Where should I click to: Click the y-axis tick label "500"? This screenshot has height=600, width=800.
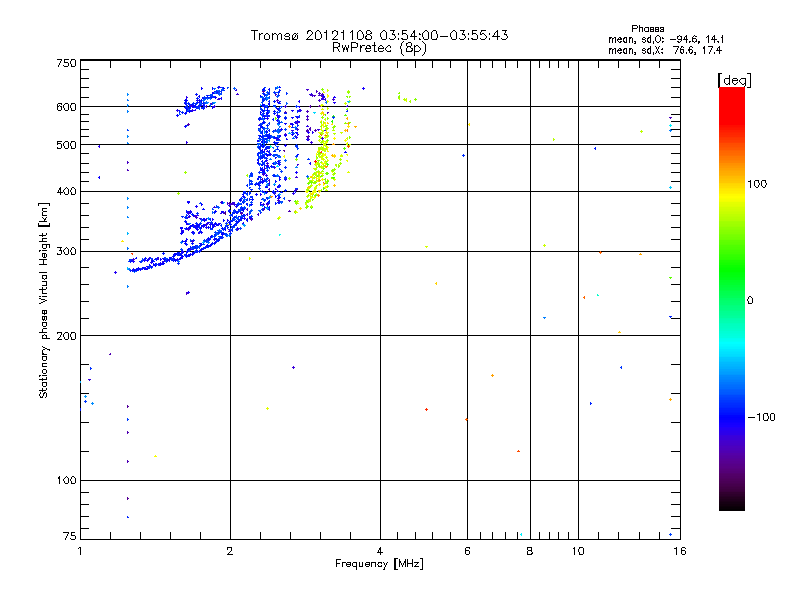[x=66, y=145]
